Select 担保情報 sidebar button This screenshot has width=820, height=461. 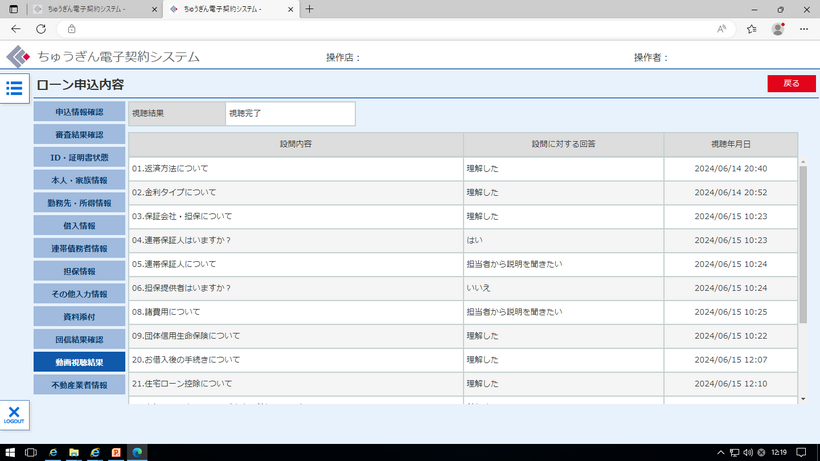[79, 271]
